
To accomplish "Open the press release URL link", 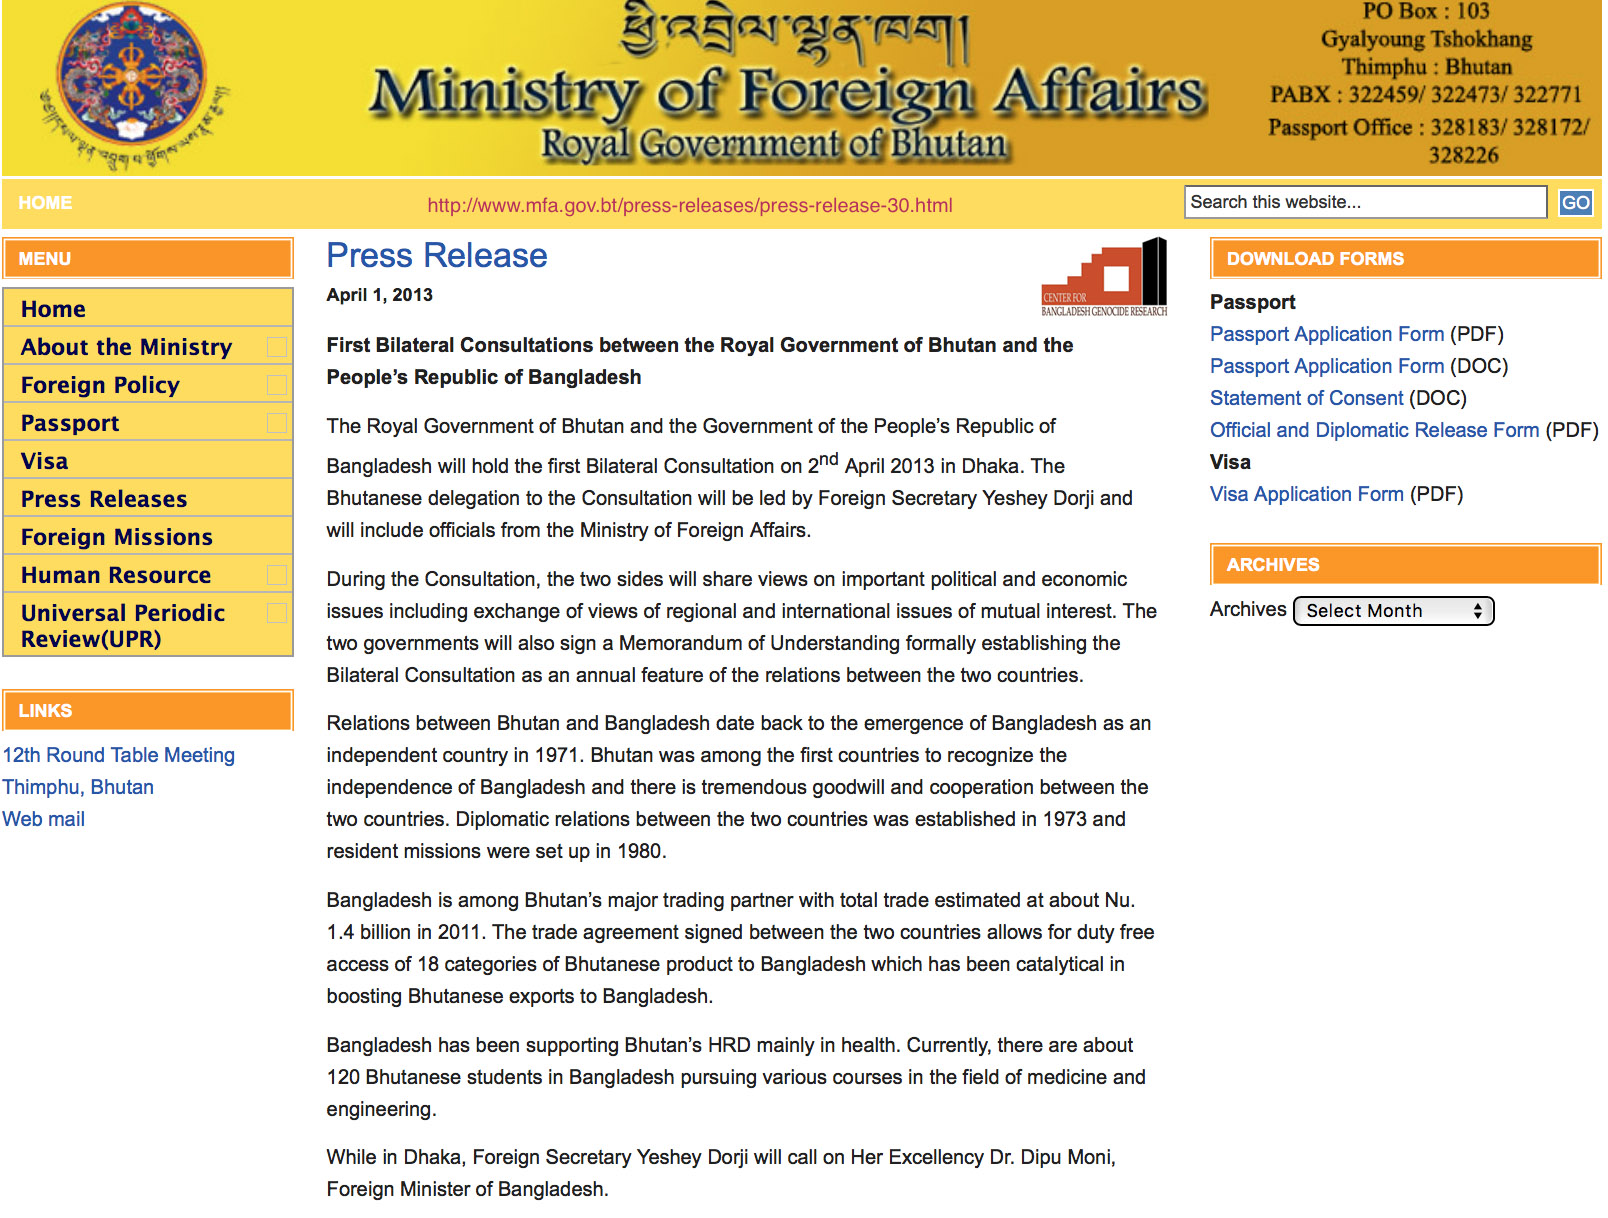I will point(690,205).
